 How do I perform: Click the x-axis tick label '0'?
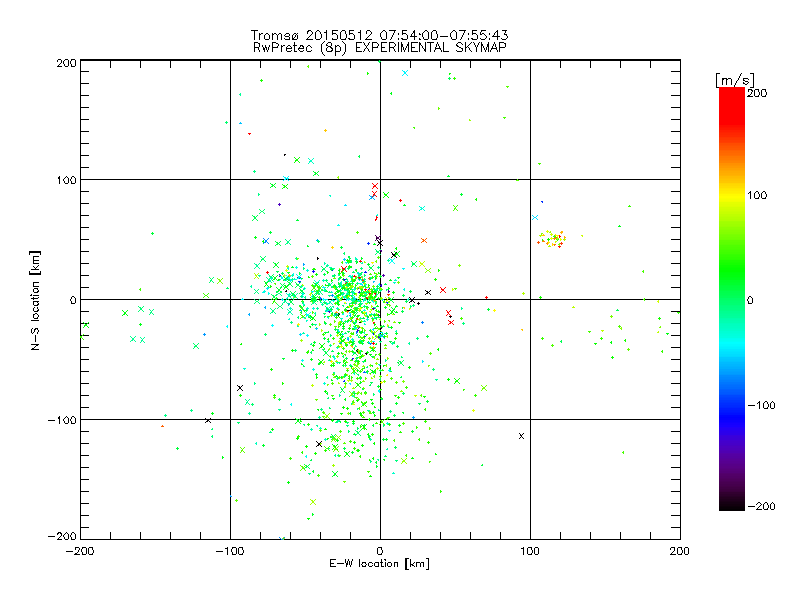[x=380, y=551]
